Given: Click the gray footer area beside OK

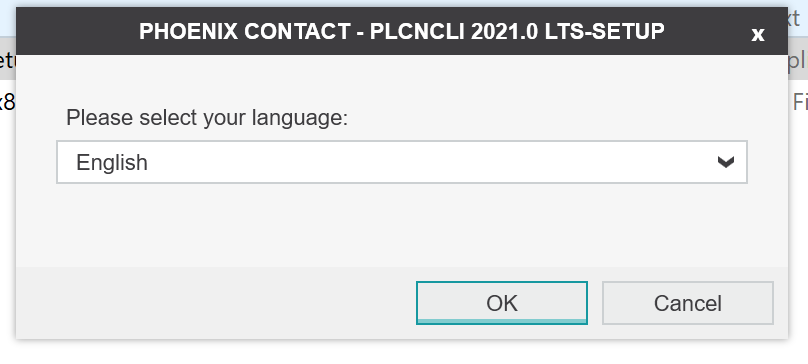Looking at the screenshot, I should coord(215,303).
